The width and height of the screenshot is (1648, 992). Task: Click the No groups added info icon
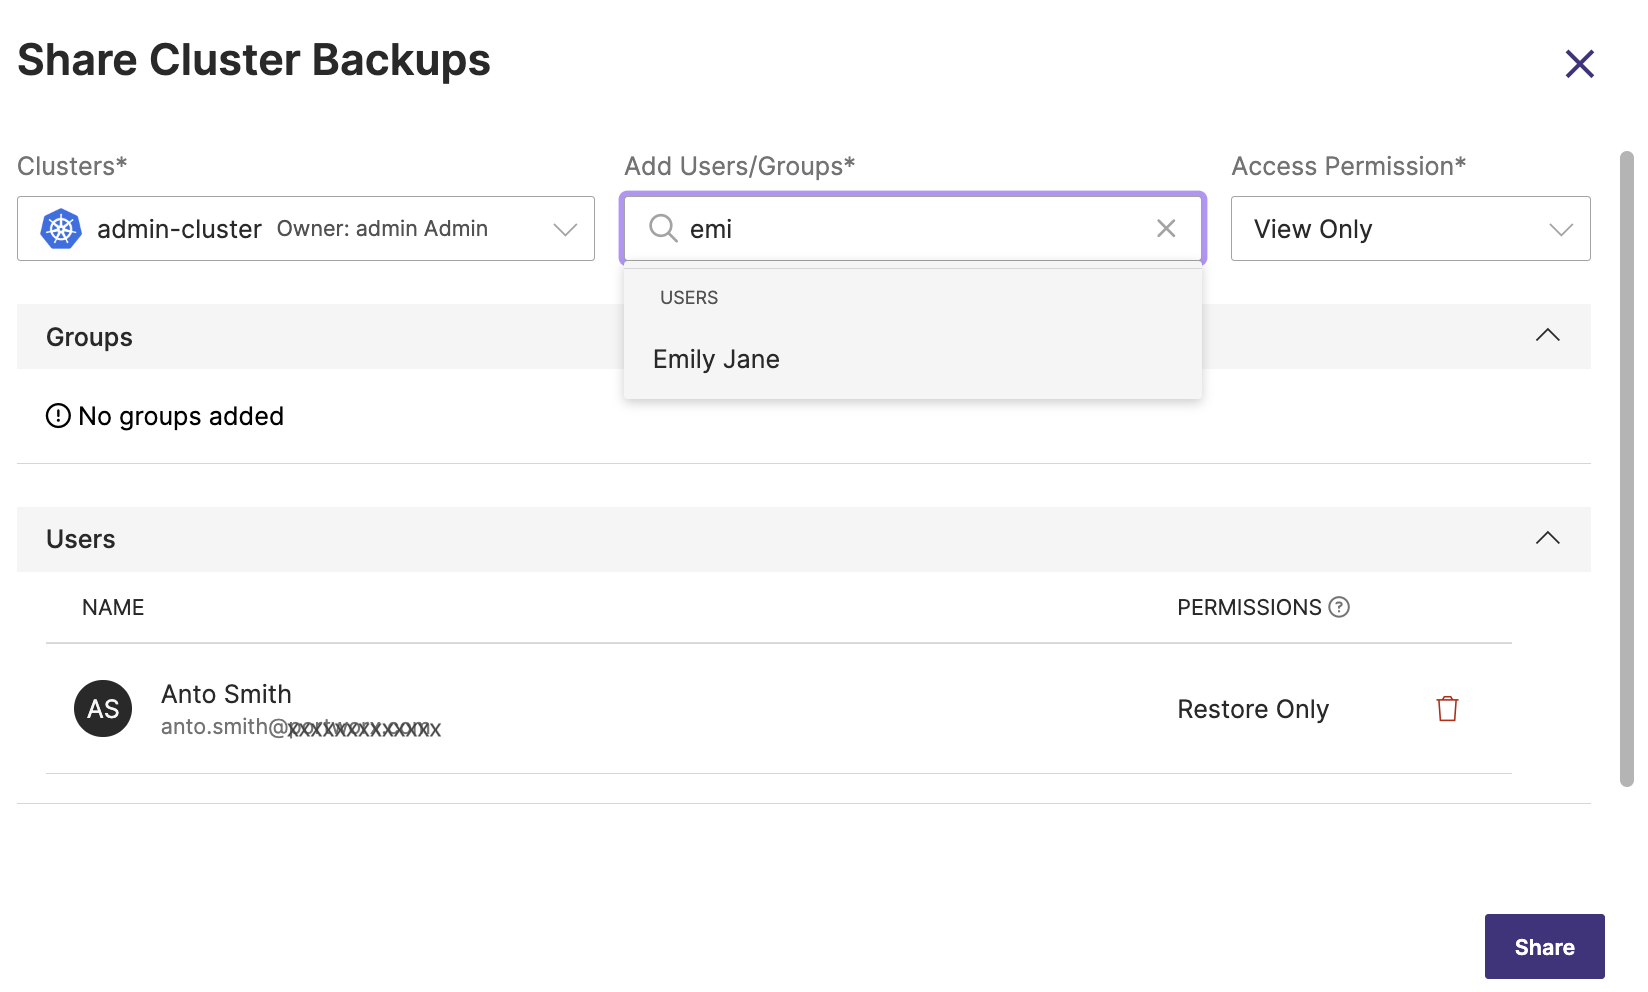(58, 416)
